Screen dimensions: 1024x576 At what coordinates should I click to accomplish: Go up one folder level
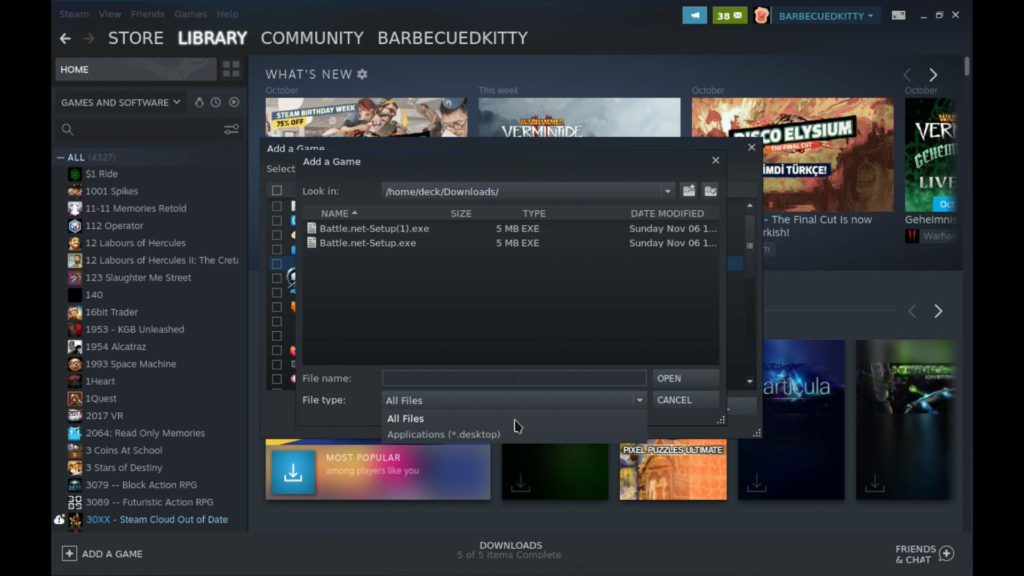[689, 191]
